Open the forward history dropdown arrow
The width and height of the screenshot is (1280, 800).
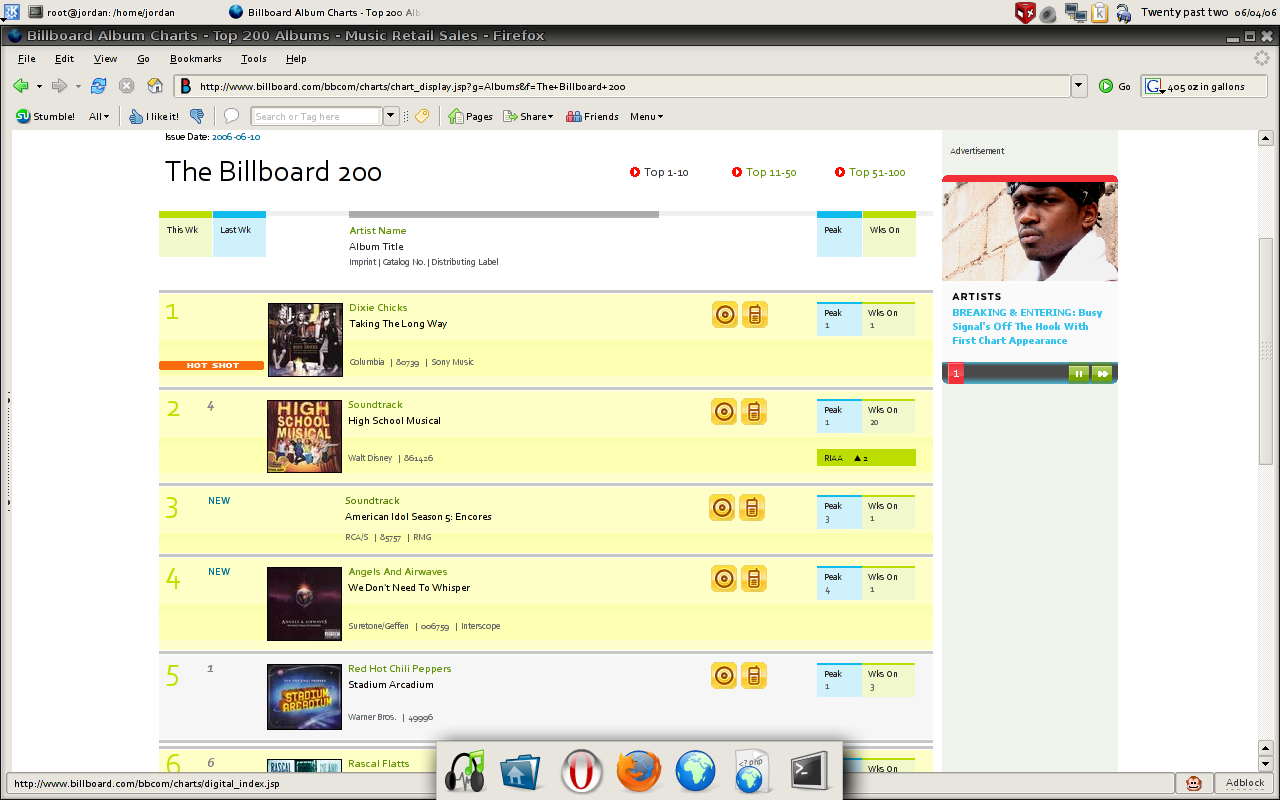coord(79,87)
